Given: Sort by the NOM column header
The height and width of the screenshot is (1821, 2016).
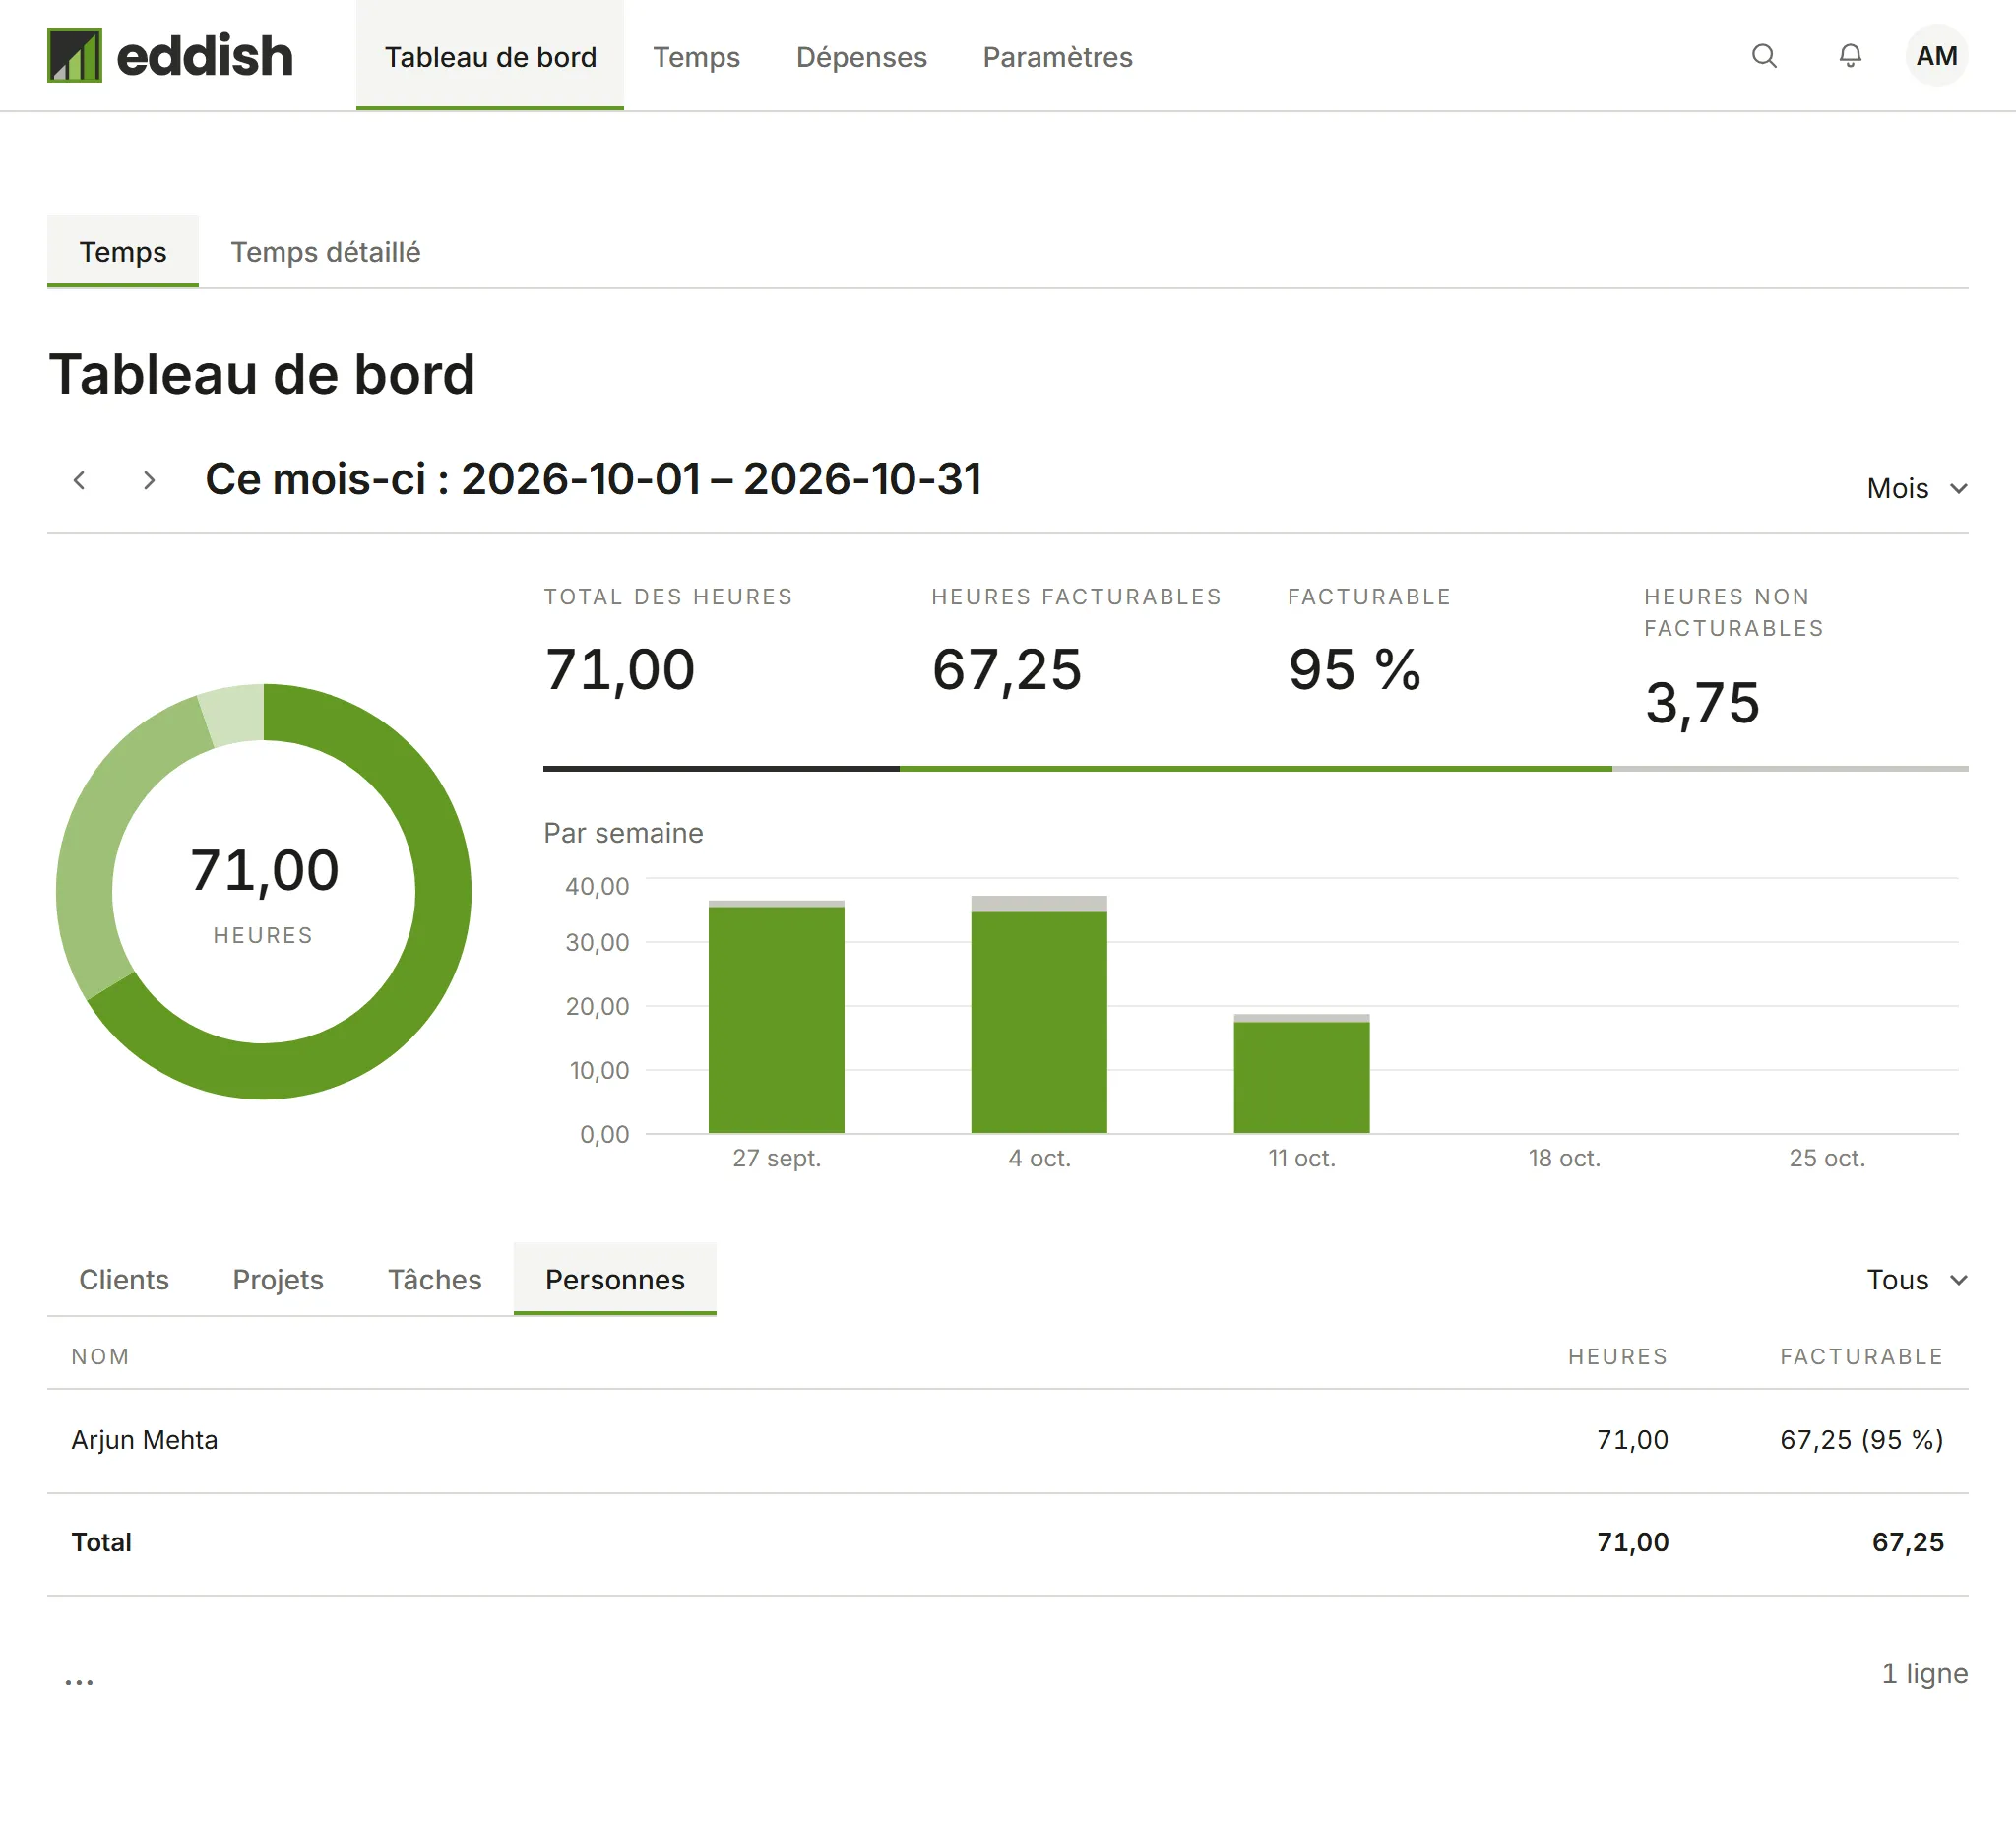Looking at the screenshot, I should pyautogui.click(x=100, y=1356).
